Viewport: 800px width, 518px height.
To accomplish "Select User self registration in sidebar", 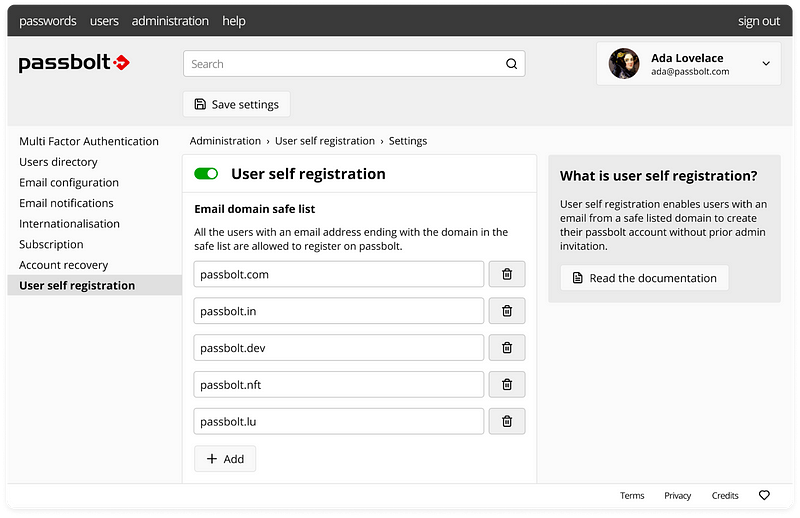I will click(94, 285).
